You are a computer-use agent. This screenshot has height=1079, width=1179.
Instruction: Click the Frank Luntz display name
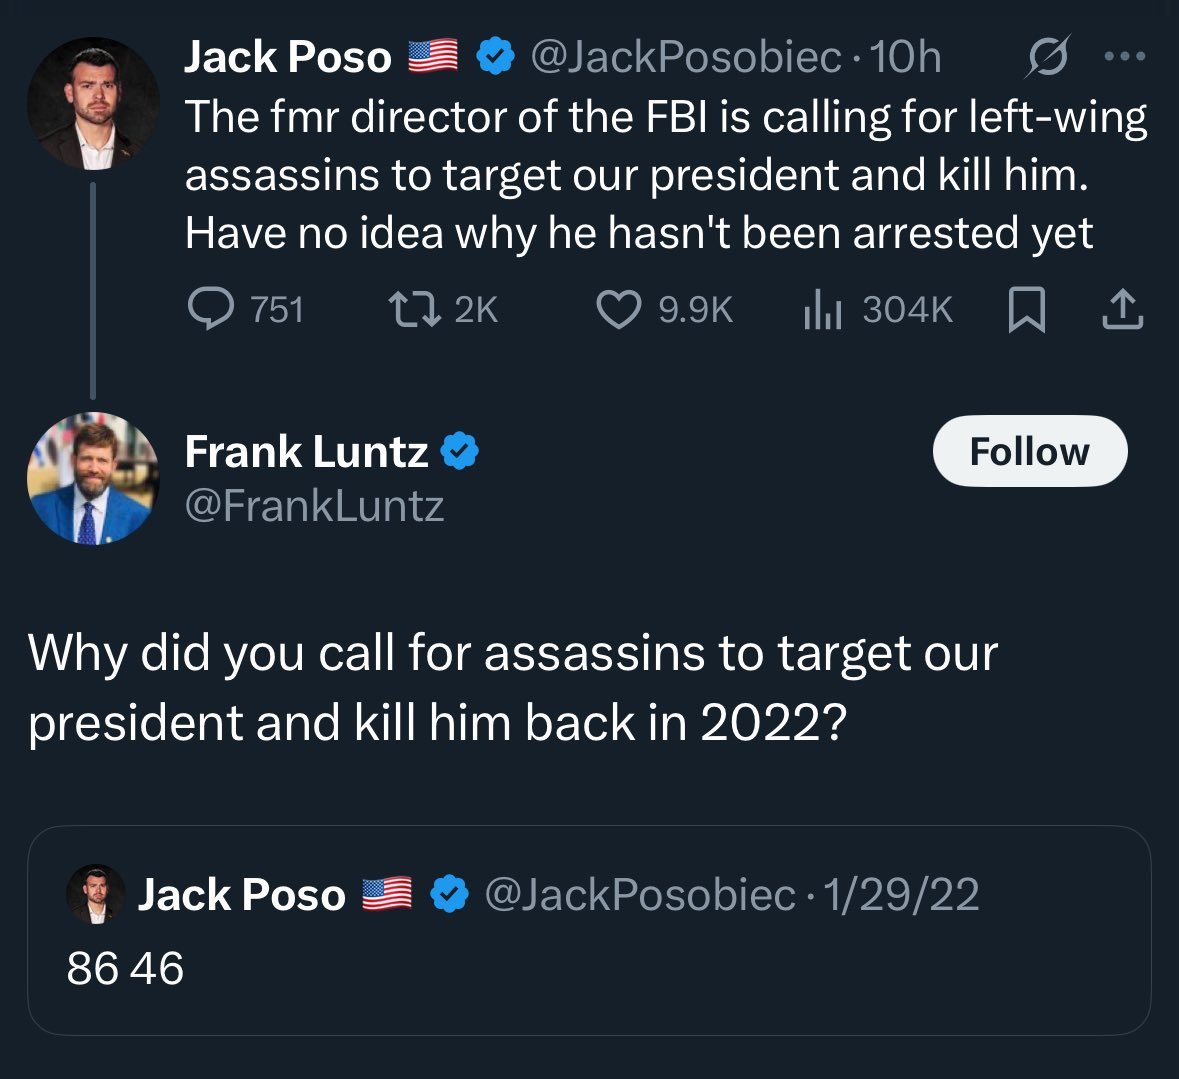pyautogui.click(x=306, y=451)
